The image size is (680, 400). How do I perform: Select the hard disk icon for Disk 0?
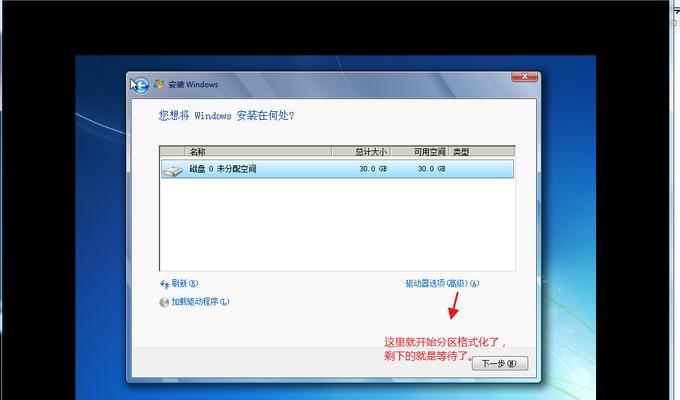coord(173,171)
